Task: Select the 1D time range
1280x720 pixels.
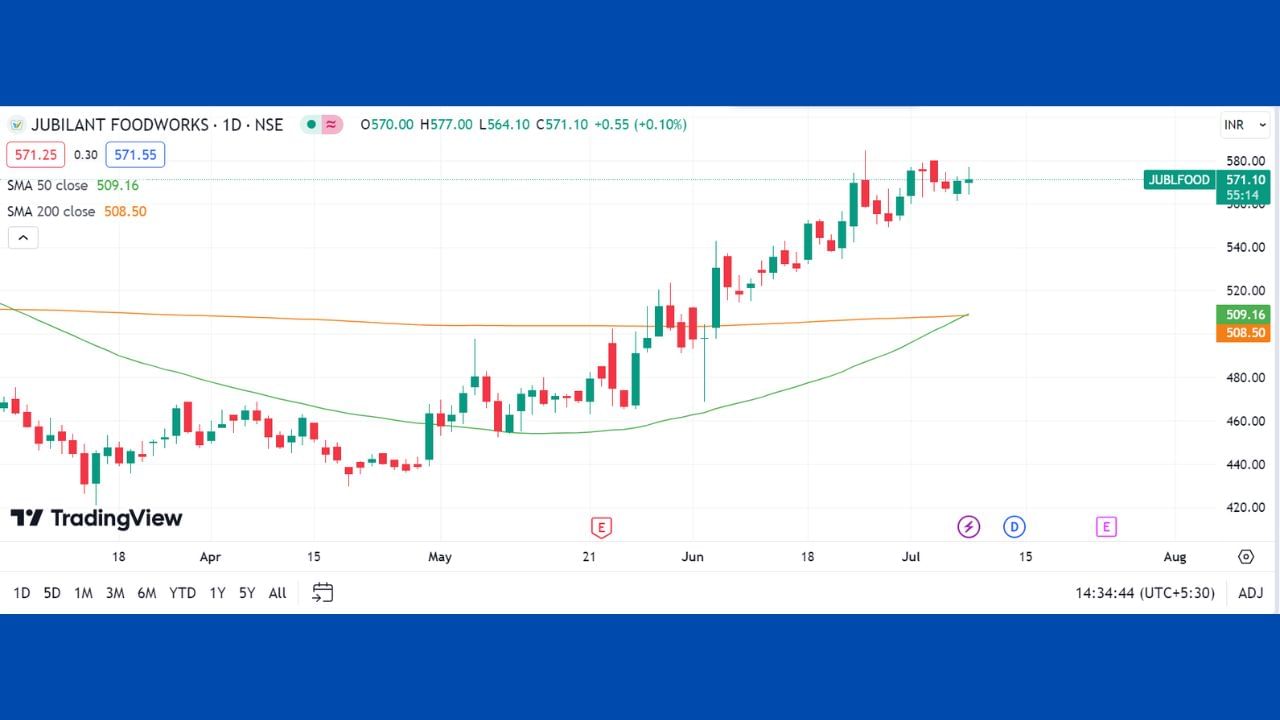Action: pyautogui.click(x=21, y=593)
